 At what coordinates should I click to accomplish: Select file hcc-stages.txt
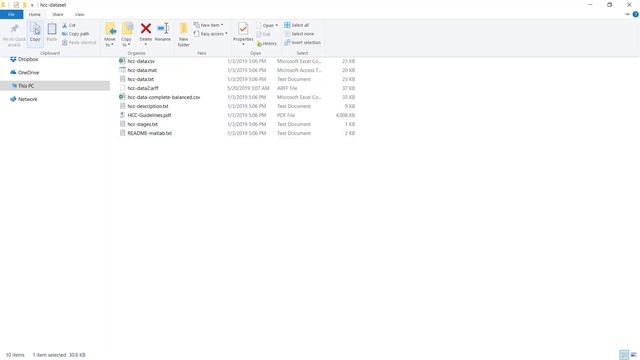[142, 124]
